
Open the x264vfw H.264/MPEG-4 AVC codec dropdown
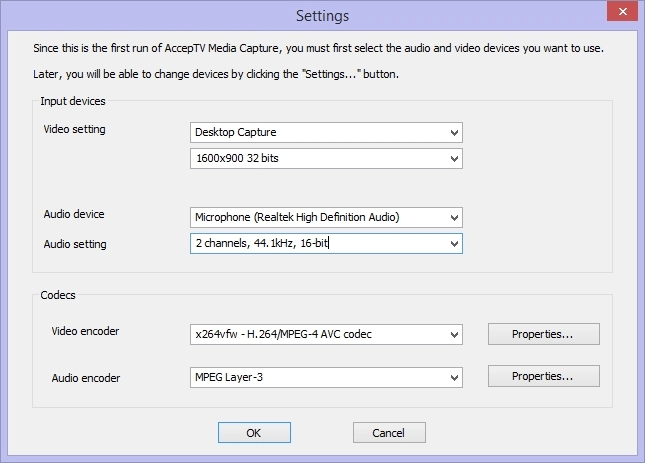pyautogui.click(x=326, y=334)
